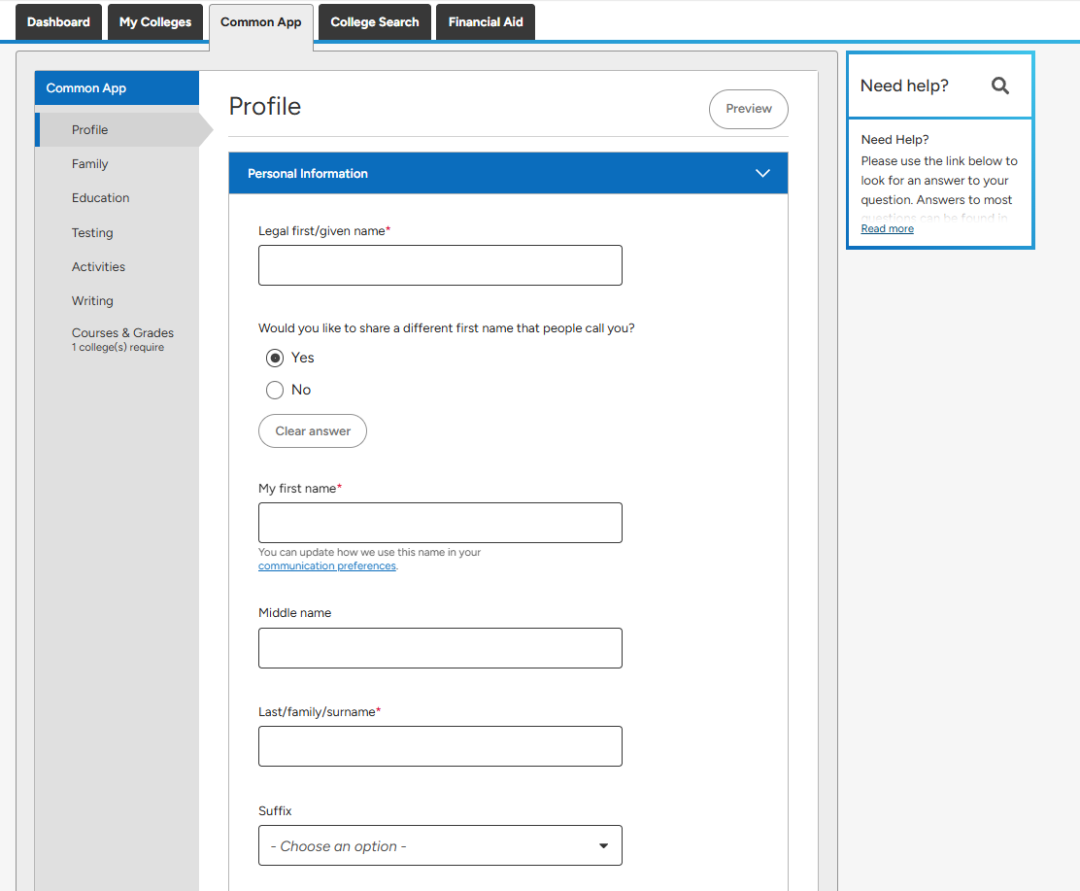This screenshot has width=1080, height=891.
Task: Click the search magnifier icon in Need help
Action: click(999, 85)
